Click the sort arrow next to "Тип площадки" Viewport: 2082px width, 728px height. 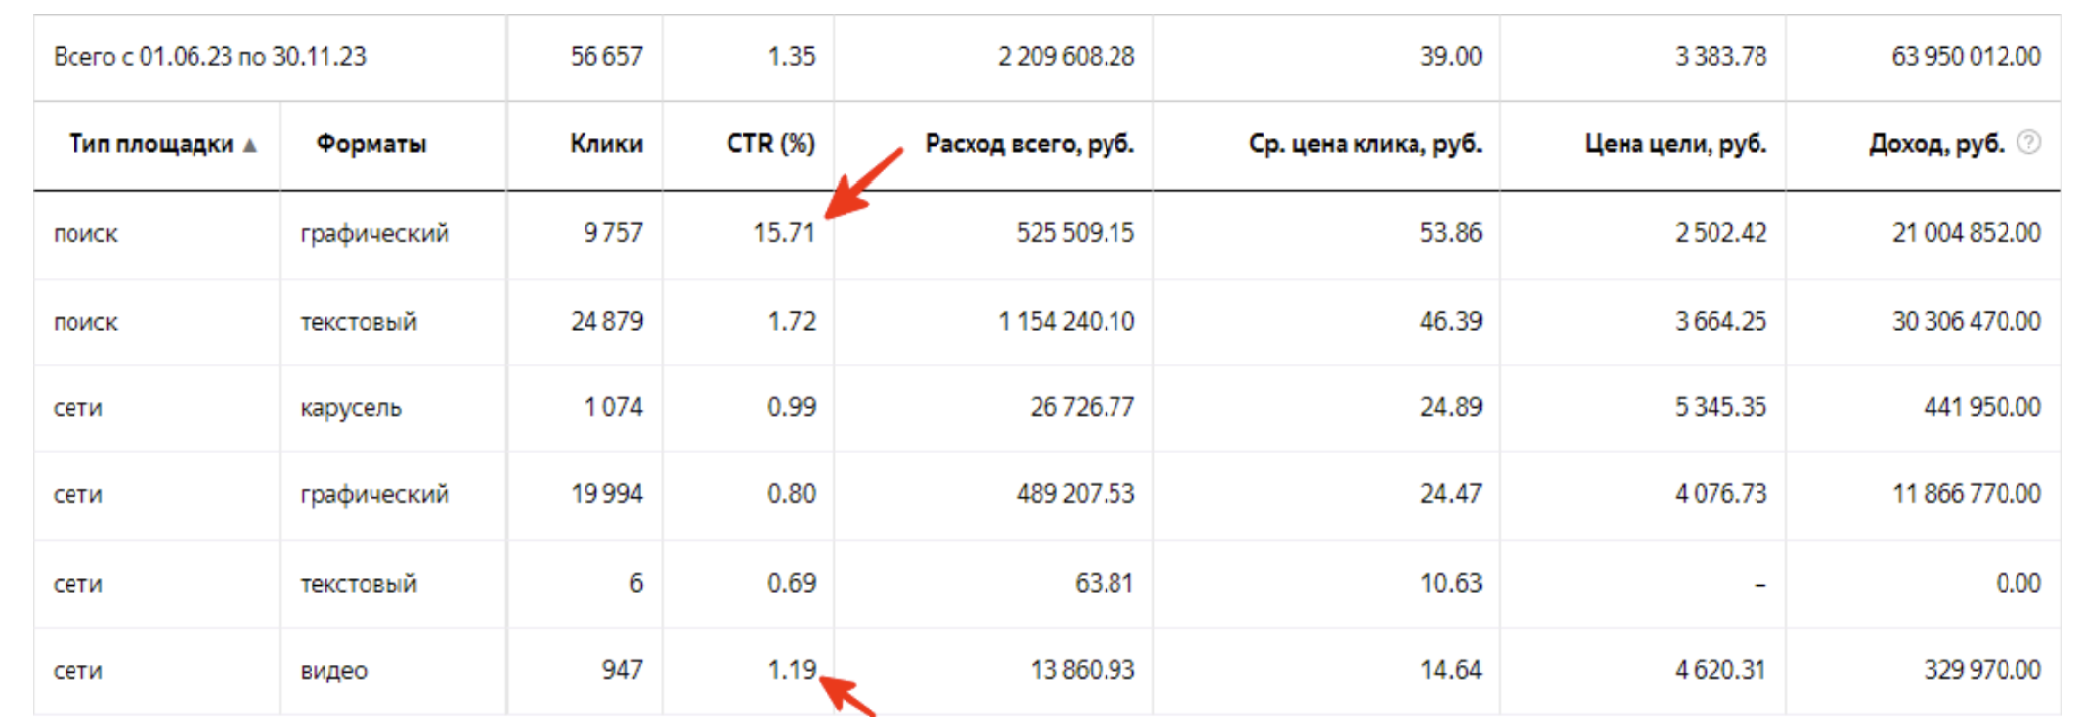pyautogui.click(x=250, y=145)
